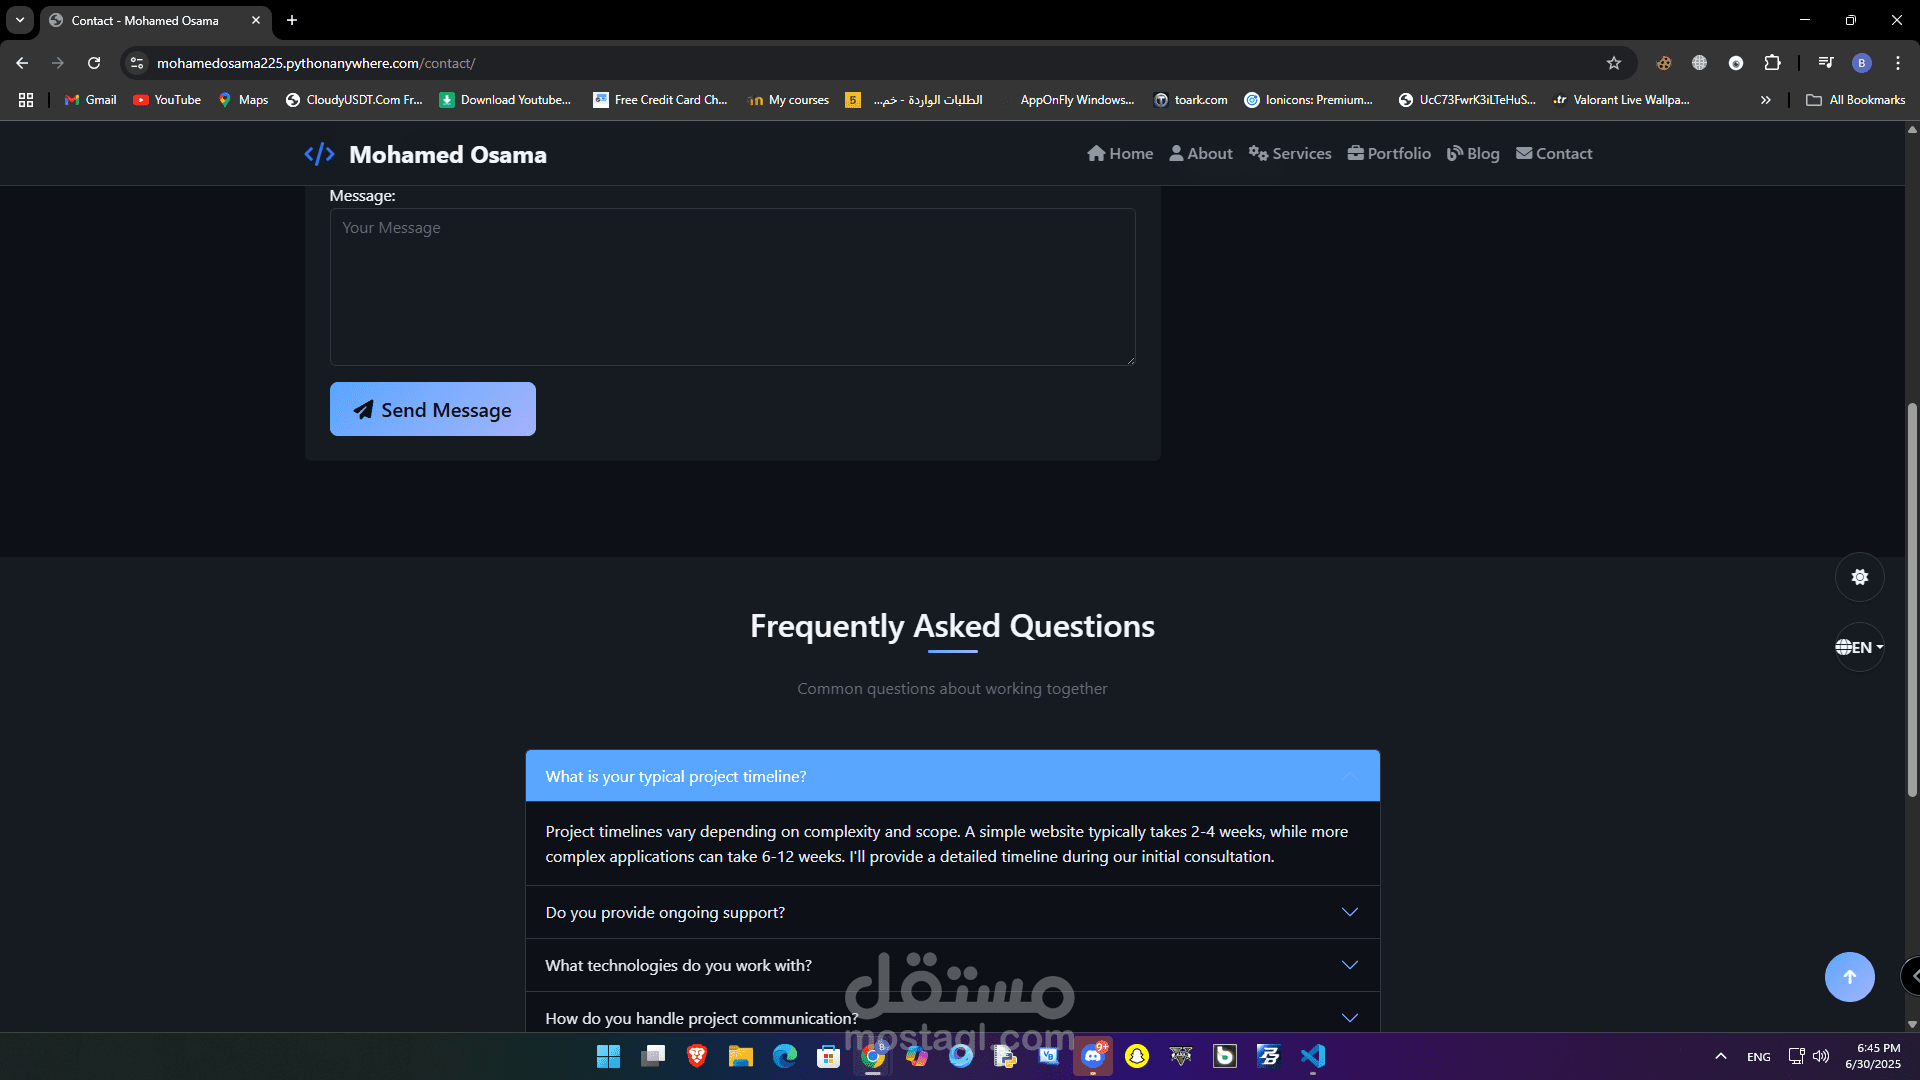Bookmark this page with the star icon

[1613, 63]
